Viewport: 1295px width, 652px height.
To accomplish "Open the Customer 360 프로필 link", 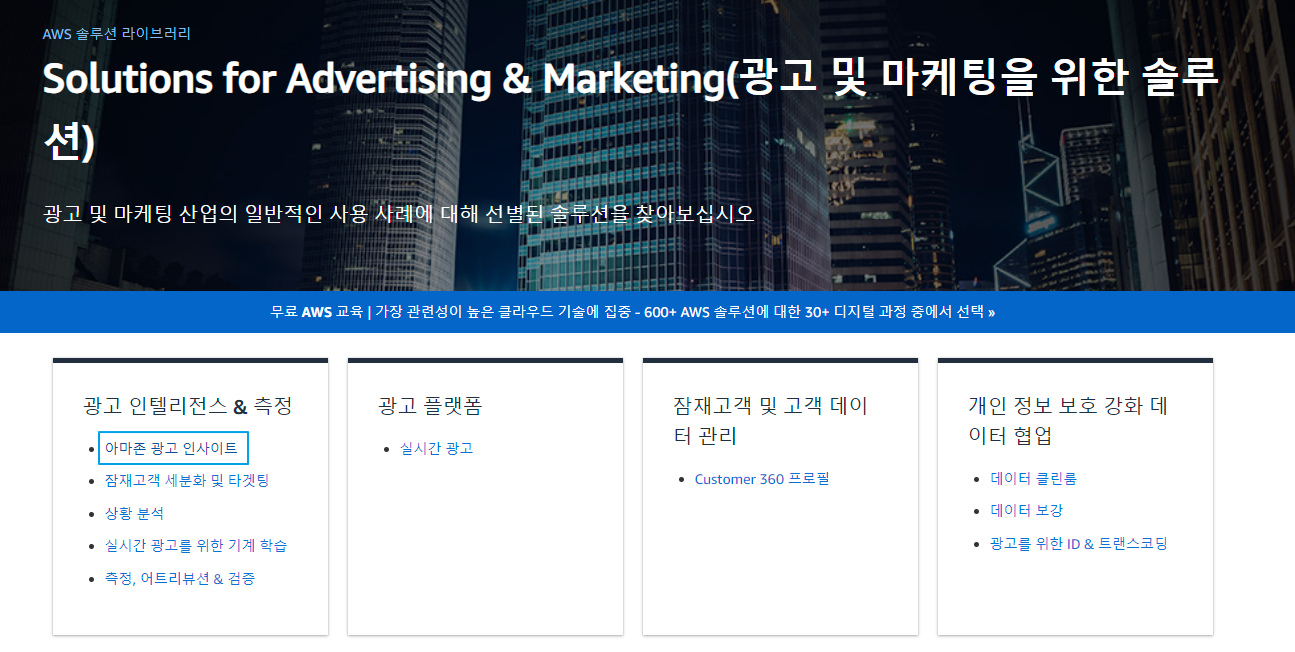I will (x=762, y=479).
